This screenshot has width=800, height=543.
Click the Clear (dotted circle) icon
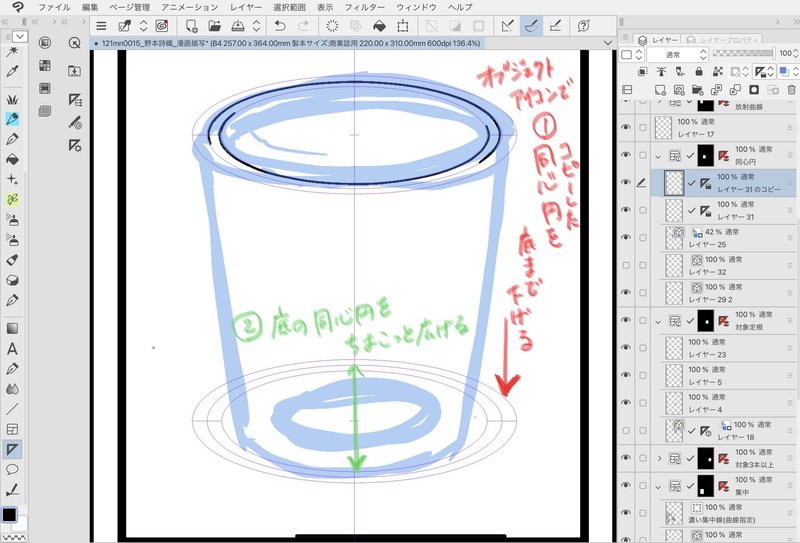tap(332, 26)
